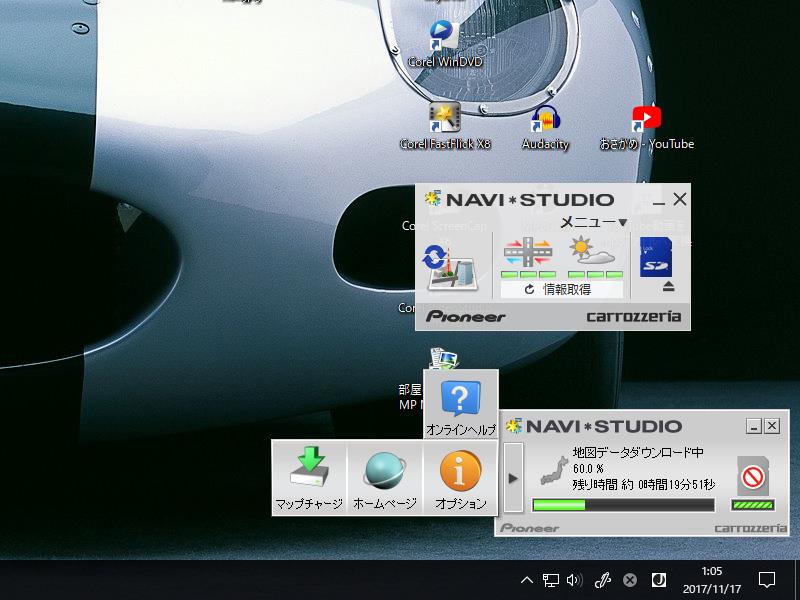Viewport: 800px width, 600px height.
Task: Close the upper NAVI*STUDIO window
Action: coord(680,199)
